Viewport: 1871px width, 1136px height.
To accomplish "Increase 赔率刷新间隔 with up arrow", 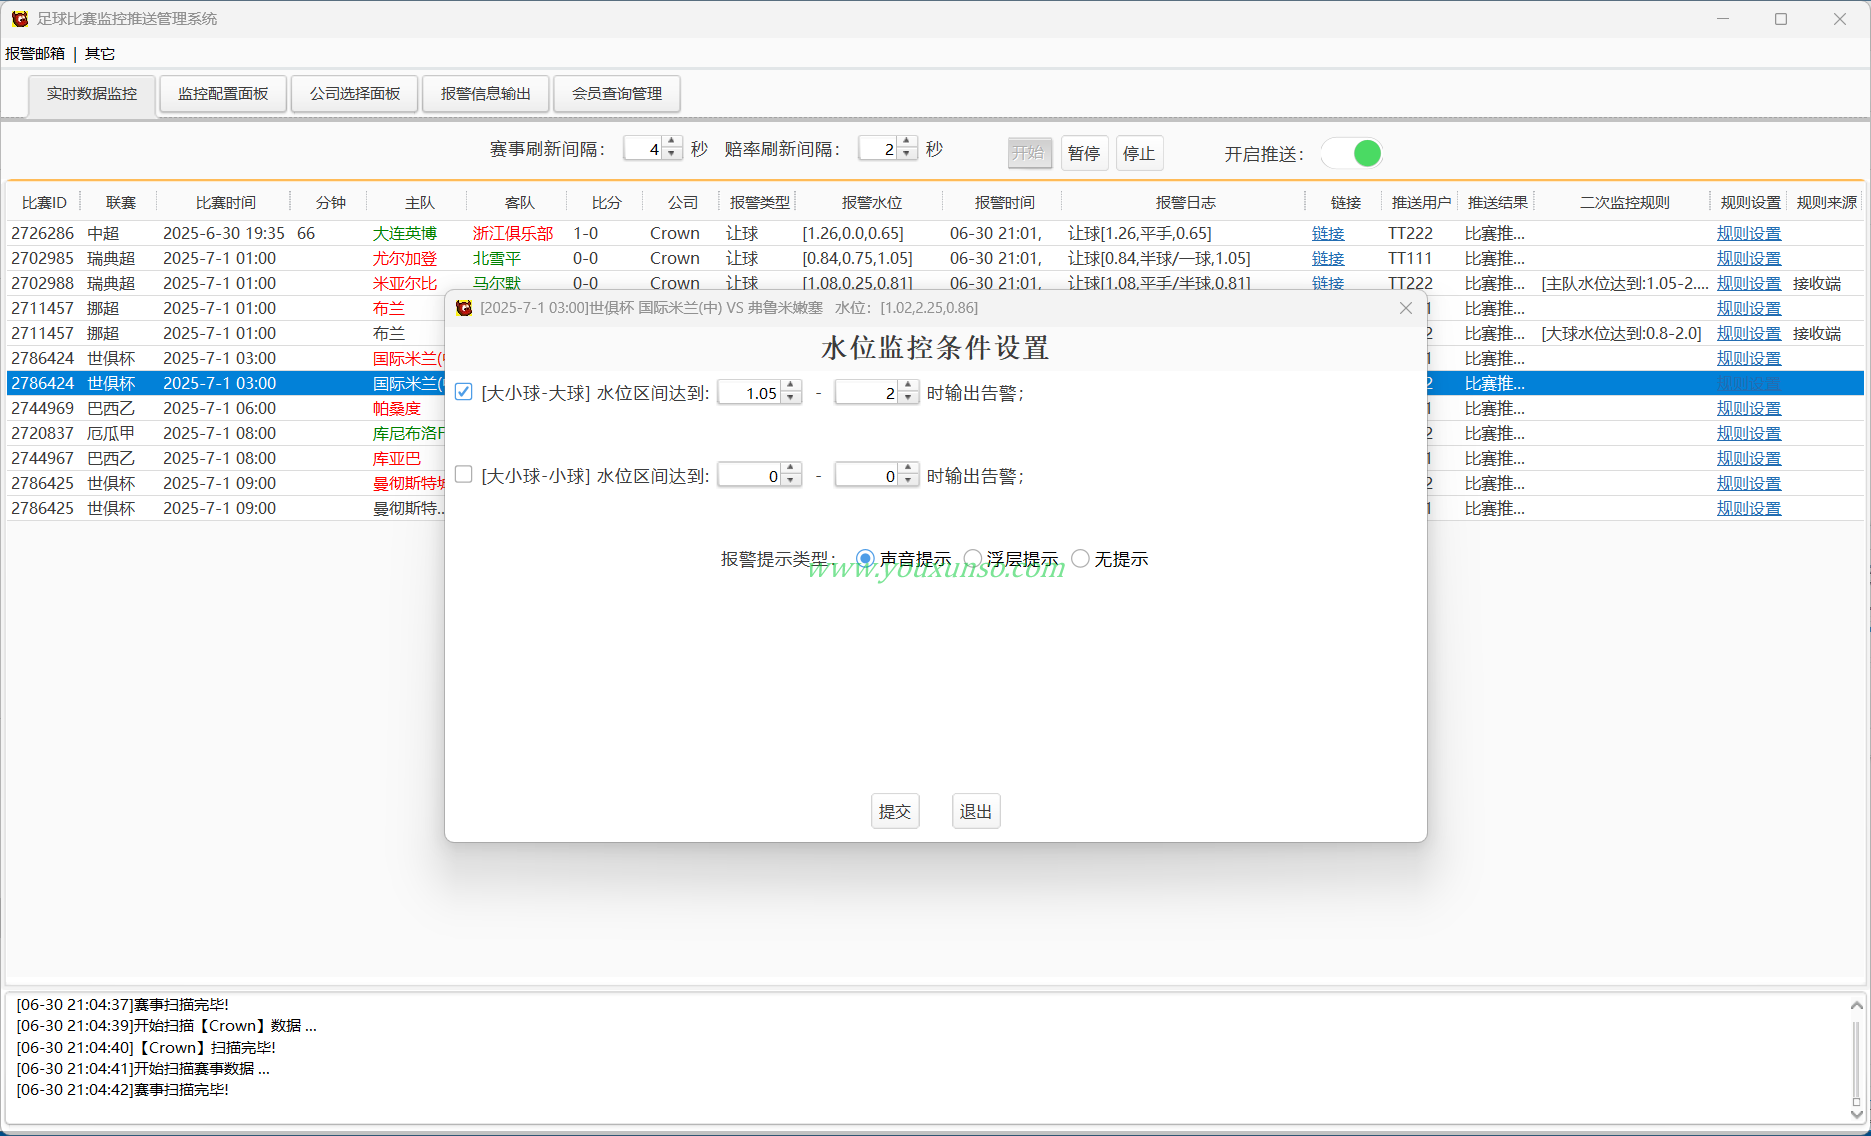I will [907, 142].
